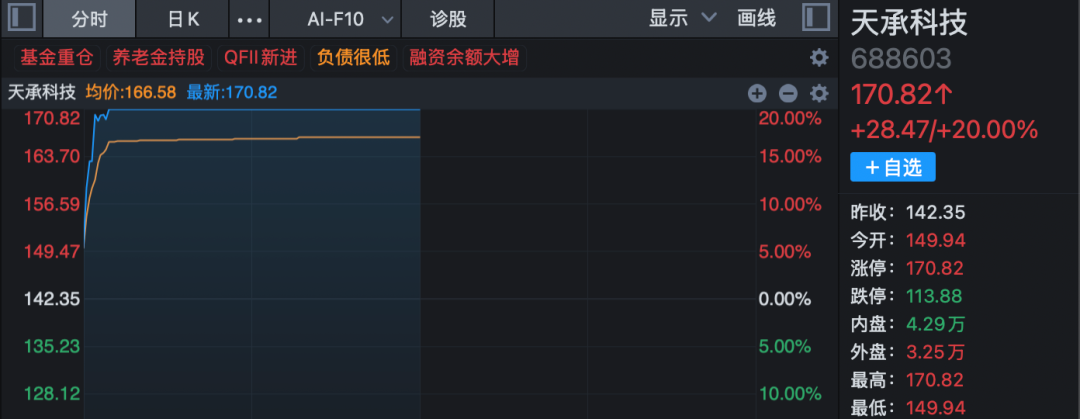1080x419 pixels.
Task: Toggle the left sidebar panel icon
Action: [21, 18]
